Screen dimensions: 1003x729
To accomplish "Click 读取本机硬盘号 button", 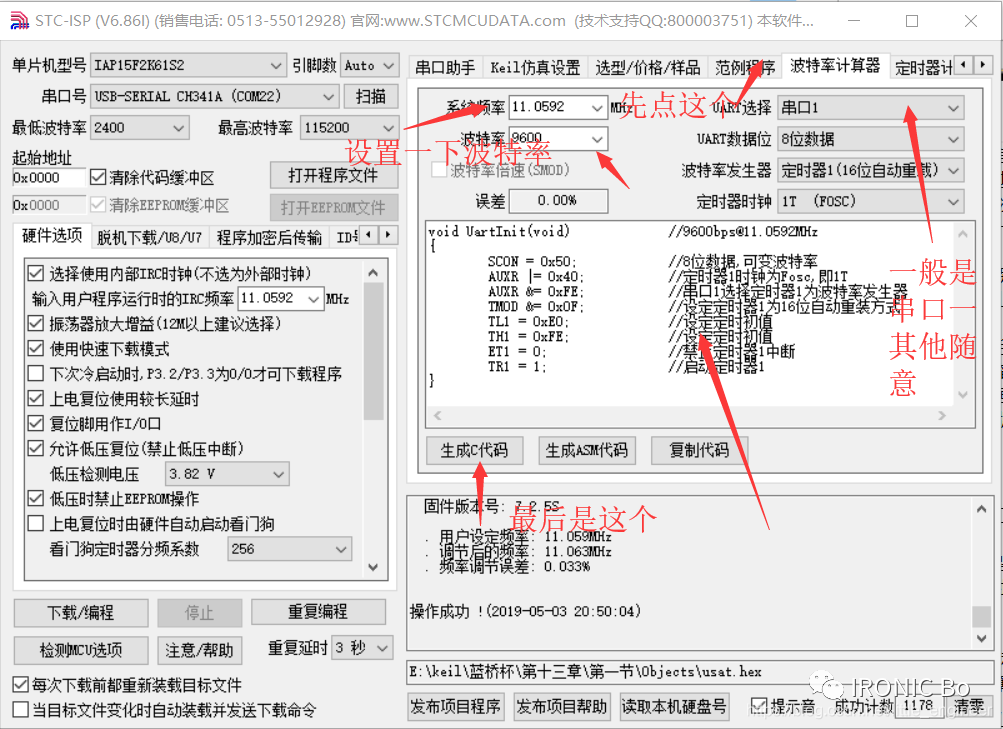I will [674, 707].
